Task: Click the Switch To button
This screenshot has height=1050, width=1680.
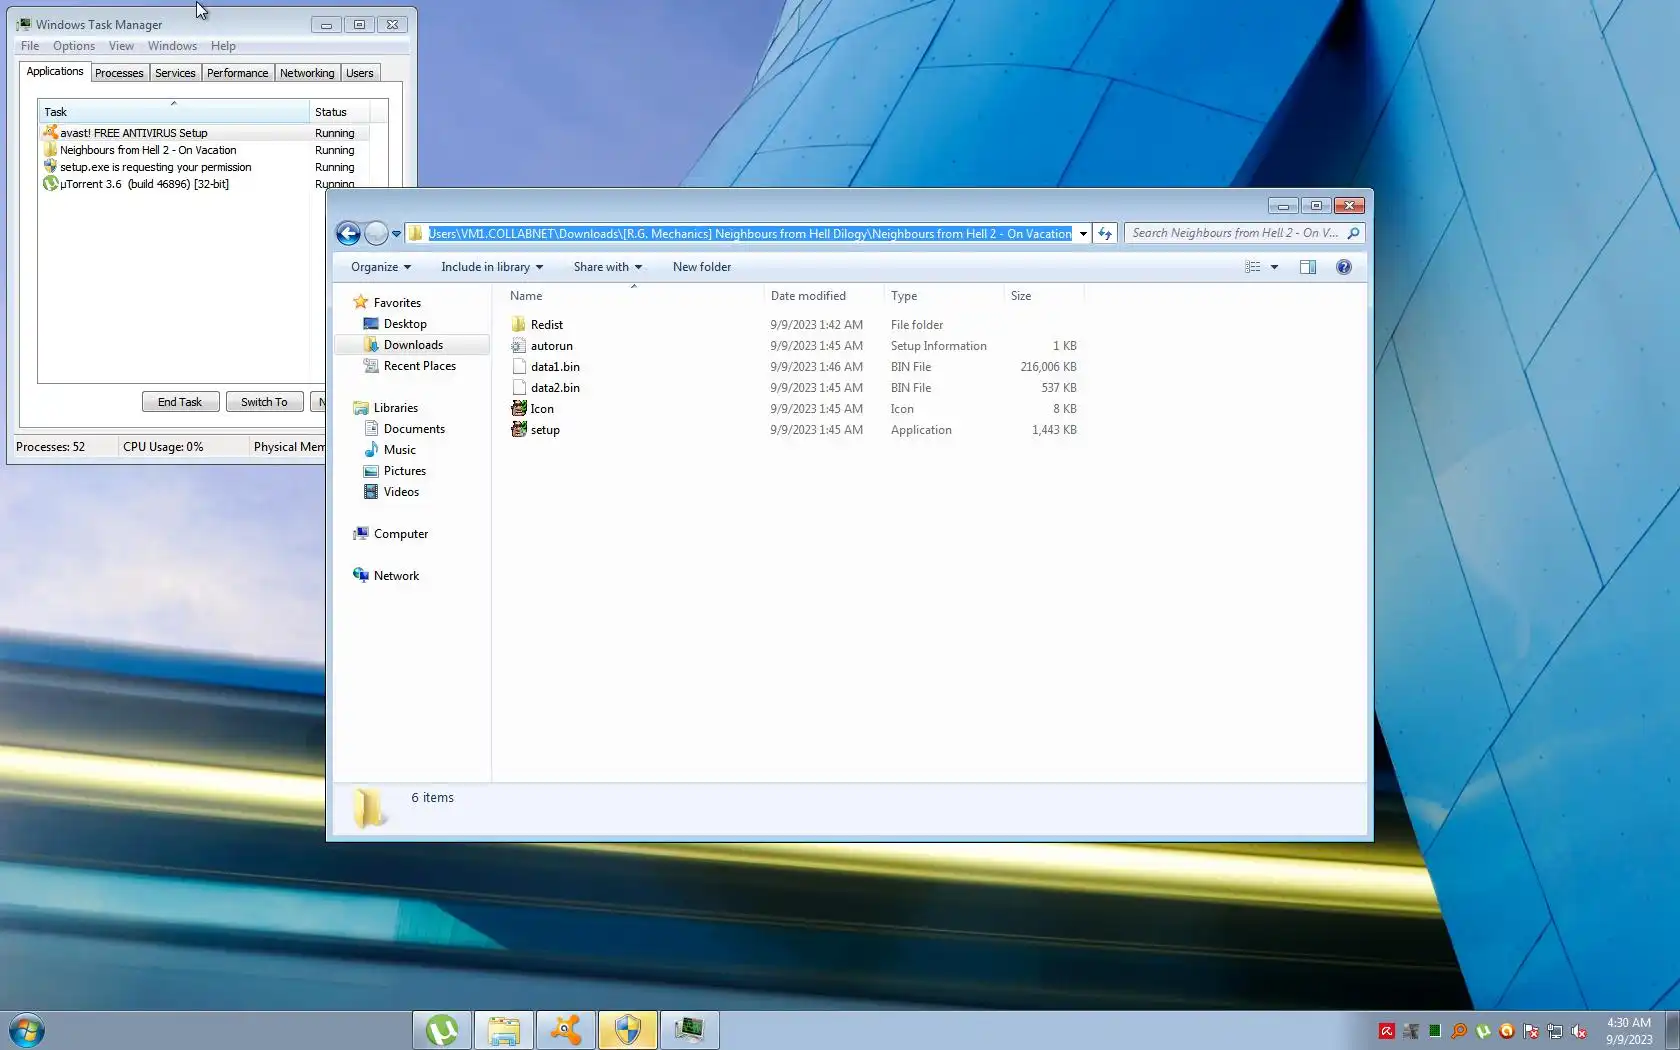Action: pyautogui.click(x=264, y=402)
